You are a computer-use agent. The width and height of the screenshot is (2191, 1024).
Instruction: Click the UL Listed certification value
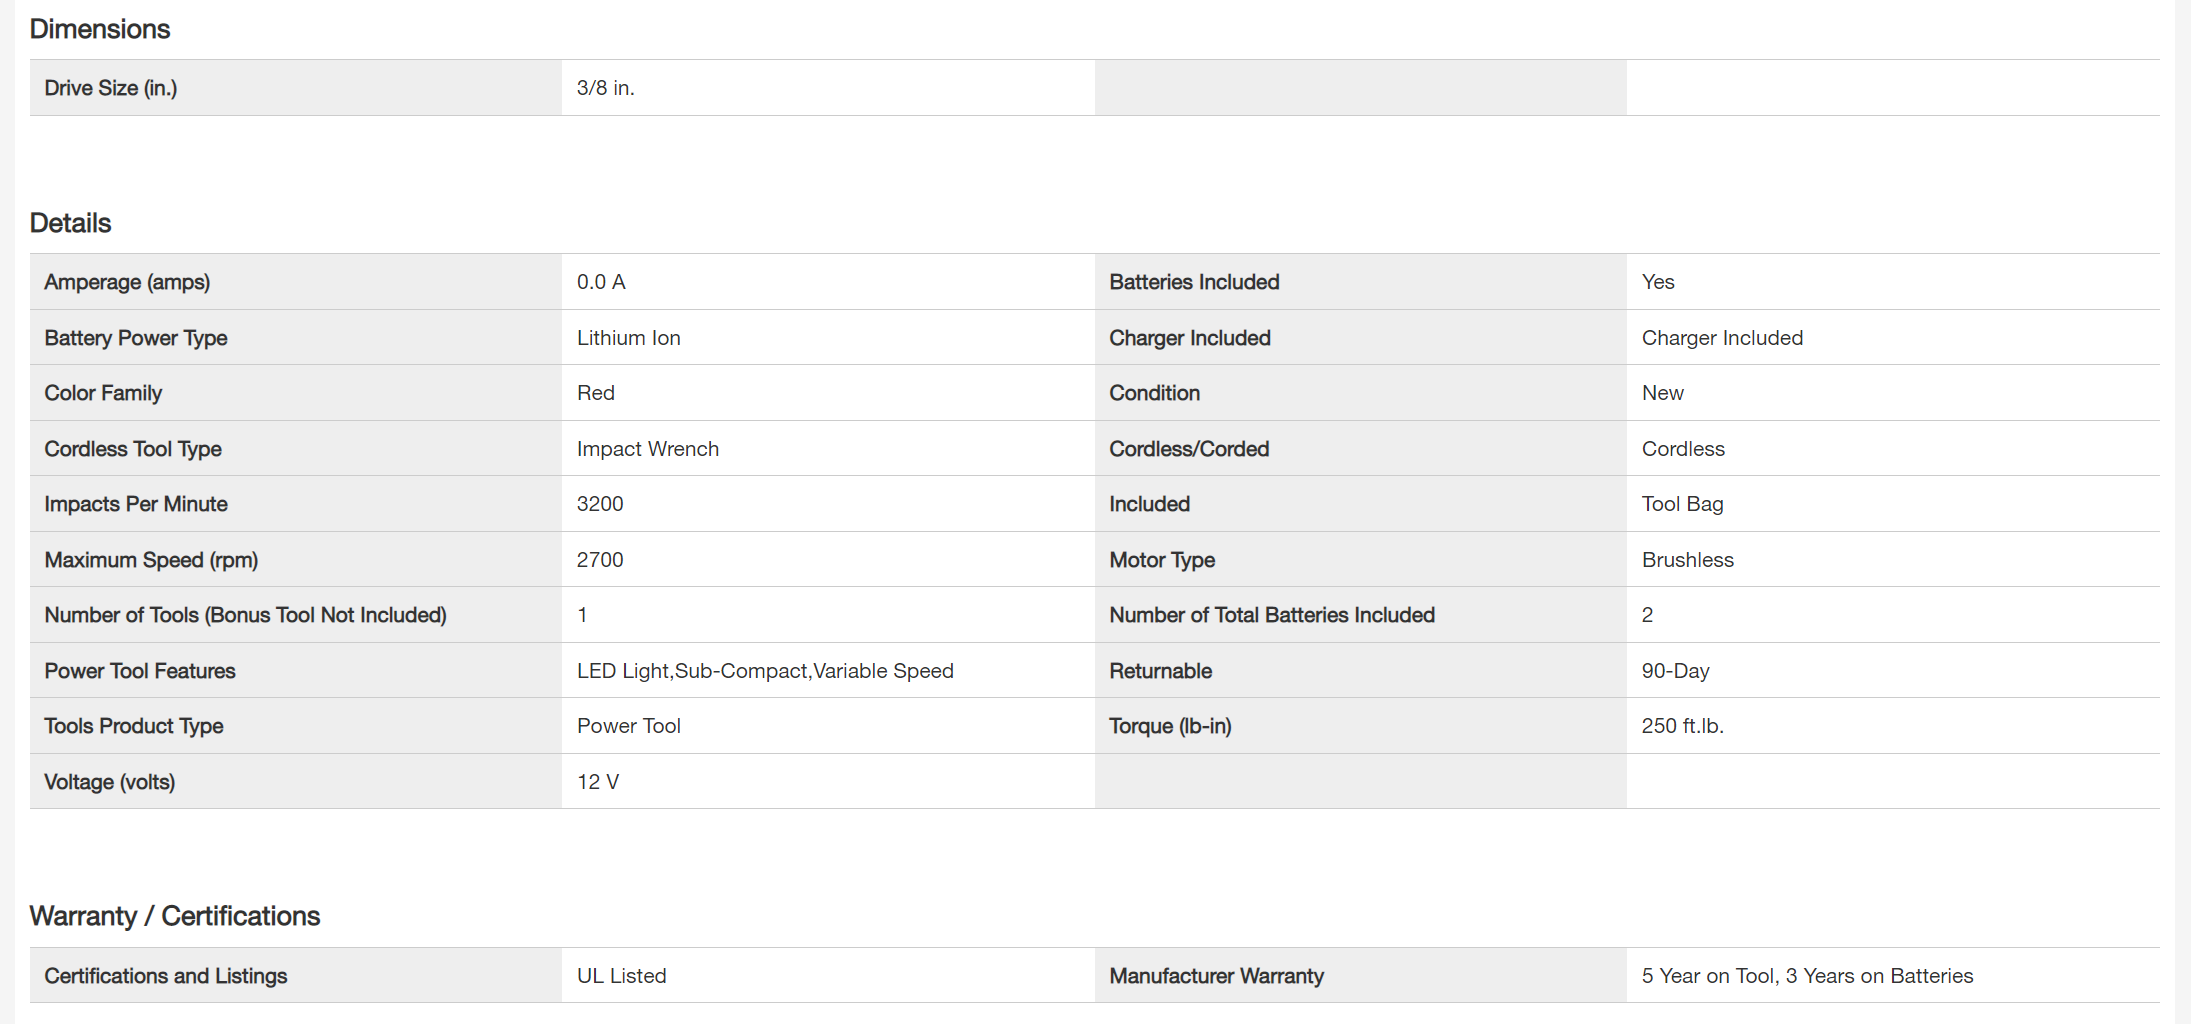(621, 976)
